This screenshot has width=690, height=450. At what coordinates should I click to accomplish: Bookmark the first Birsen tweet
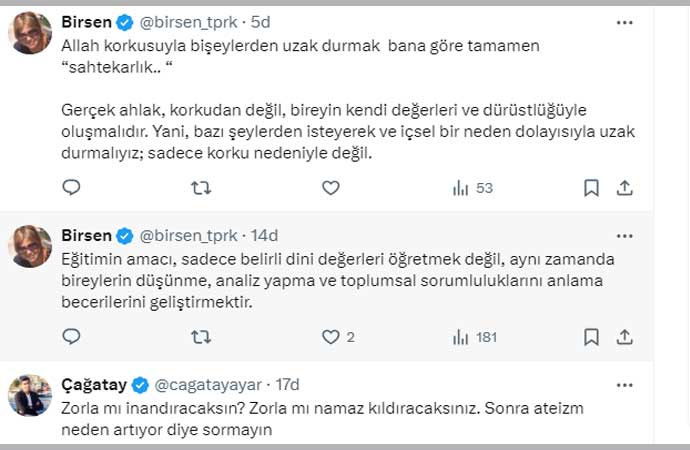591,187
